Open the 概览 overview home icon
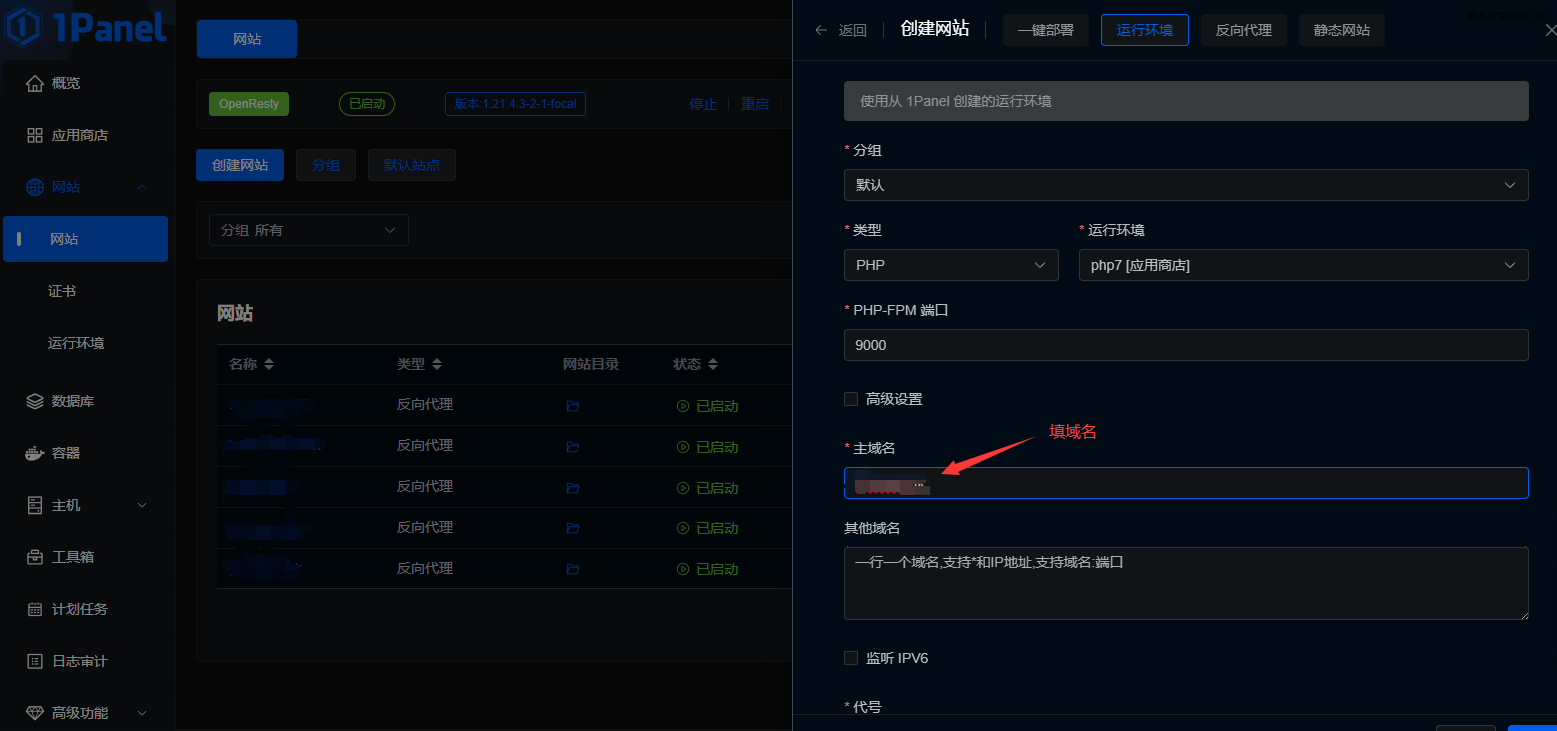The height and width of the screenshot is (731, 1557). click(35, 83)
